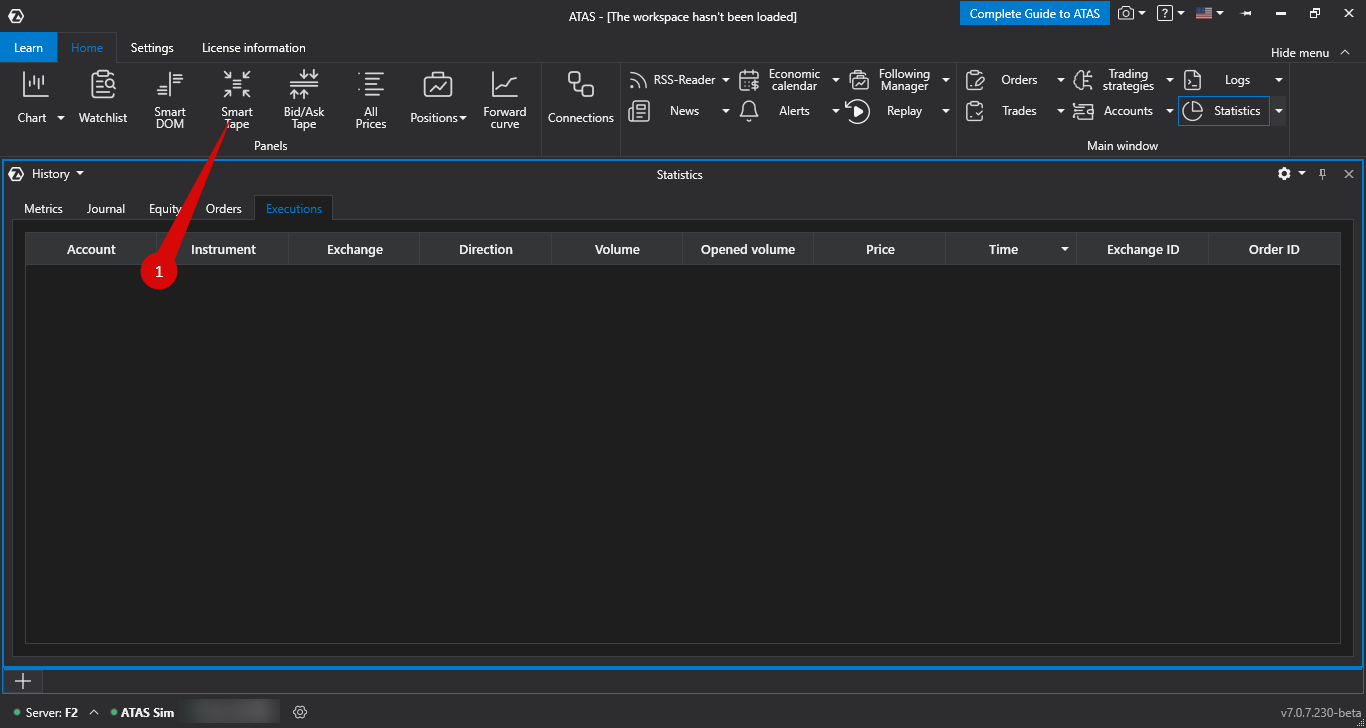Click the Server: F2 status indicator
The image size is (1366, 728).
[46, 713]
